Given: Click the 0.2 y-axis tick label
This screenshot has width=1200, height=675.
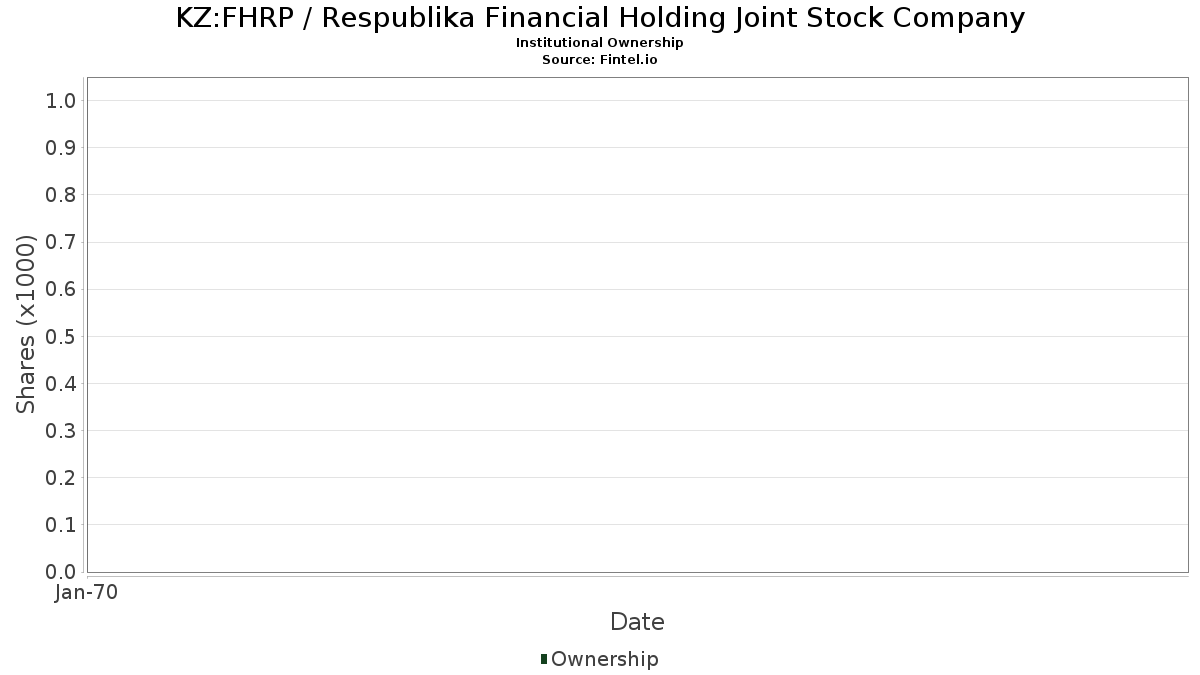Looking at the screenshot, I should (61, 478).
